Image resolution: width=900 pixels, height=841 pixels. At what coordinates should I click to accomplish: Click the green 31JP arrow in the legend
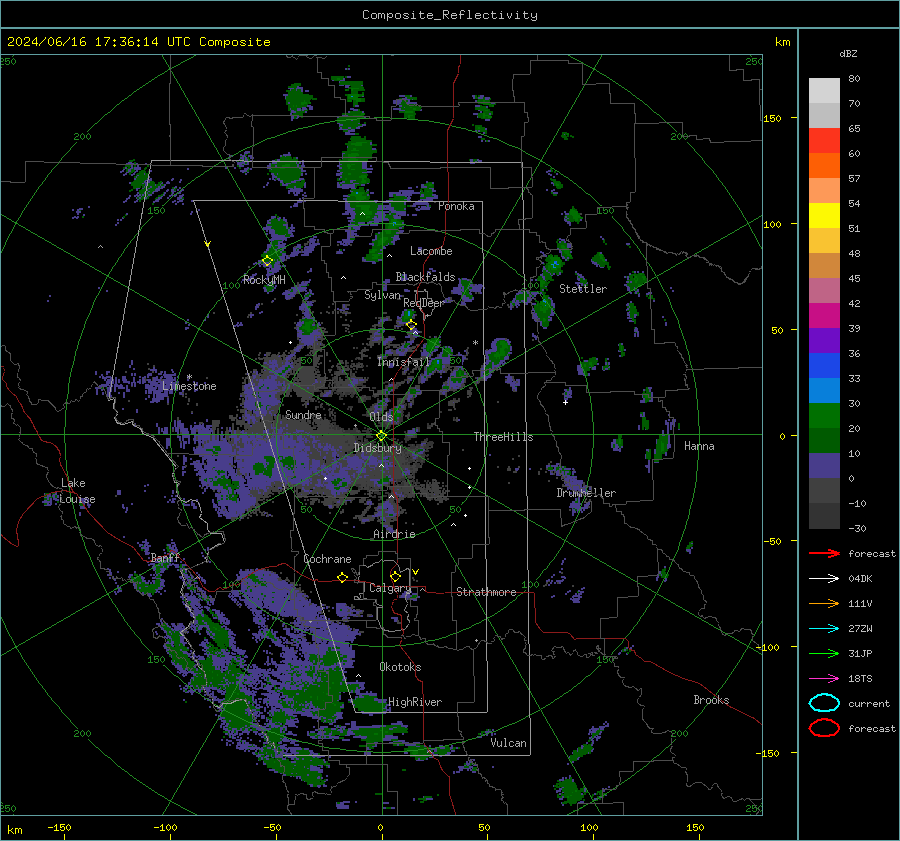point(824,653)
